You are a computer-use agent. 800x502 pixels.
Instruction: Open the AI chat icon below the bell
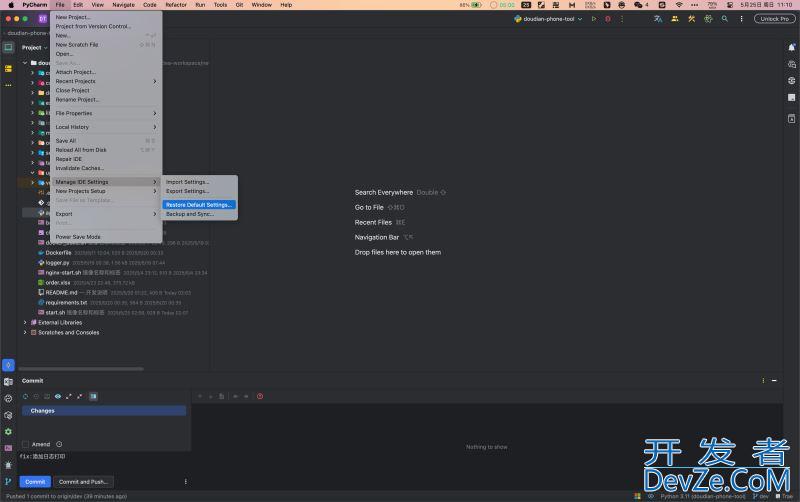(x=791, y=64)
